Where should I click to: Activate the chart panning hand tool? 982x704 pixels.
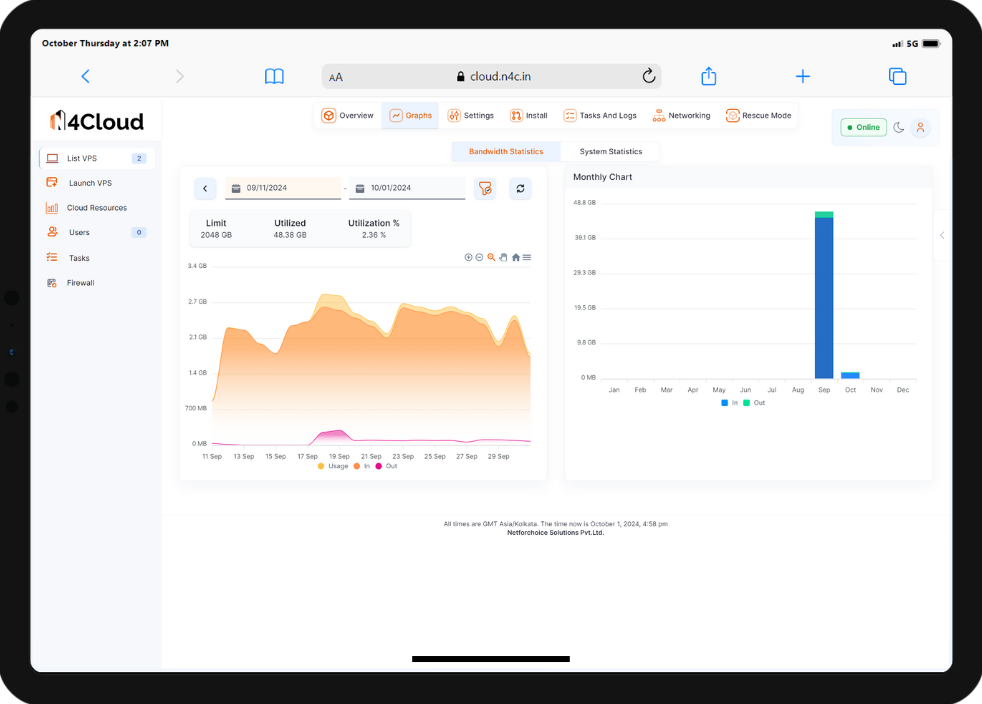pyautogui.click(x=503, y=257)
